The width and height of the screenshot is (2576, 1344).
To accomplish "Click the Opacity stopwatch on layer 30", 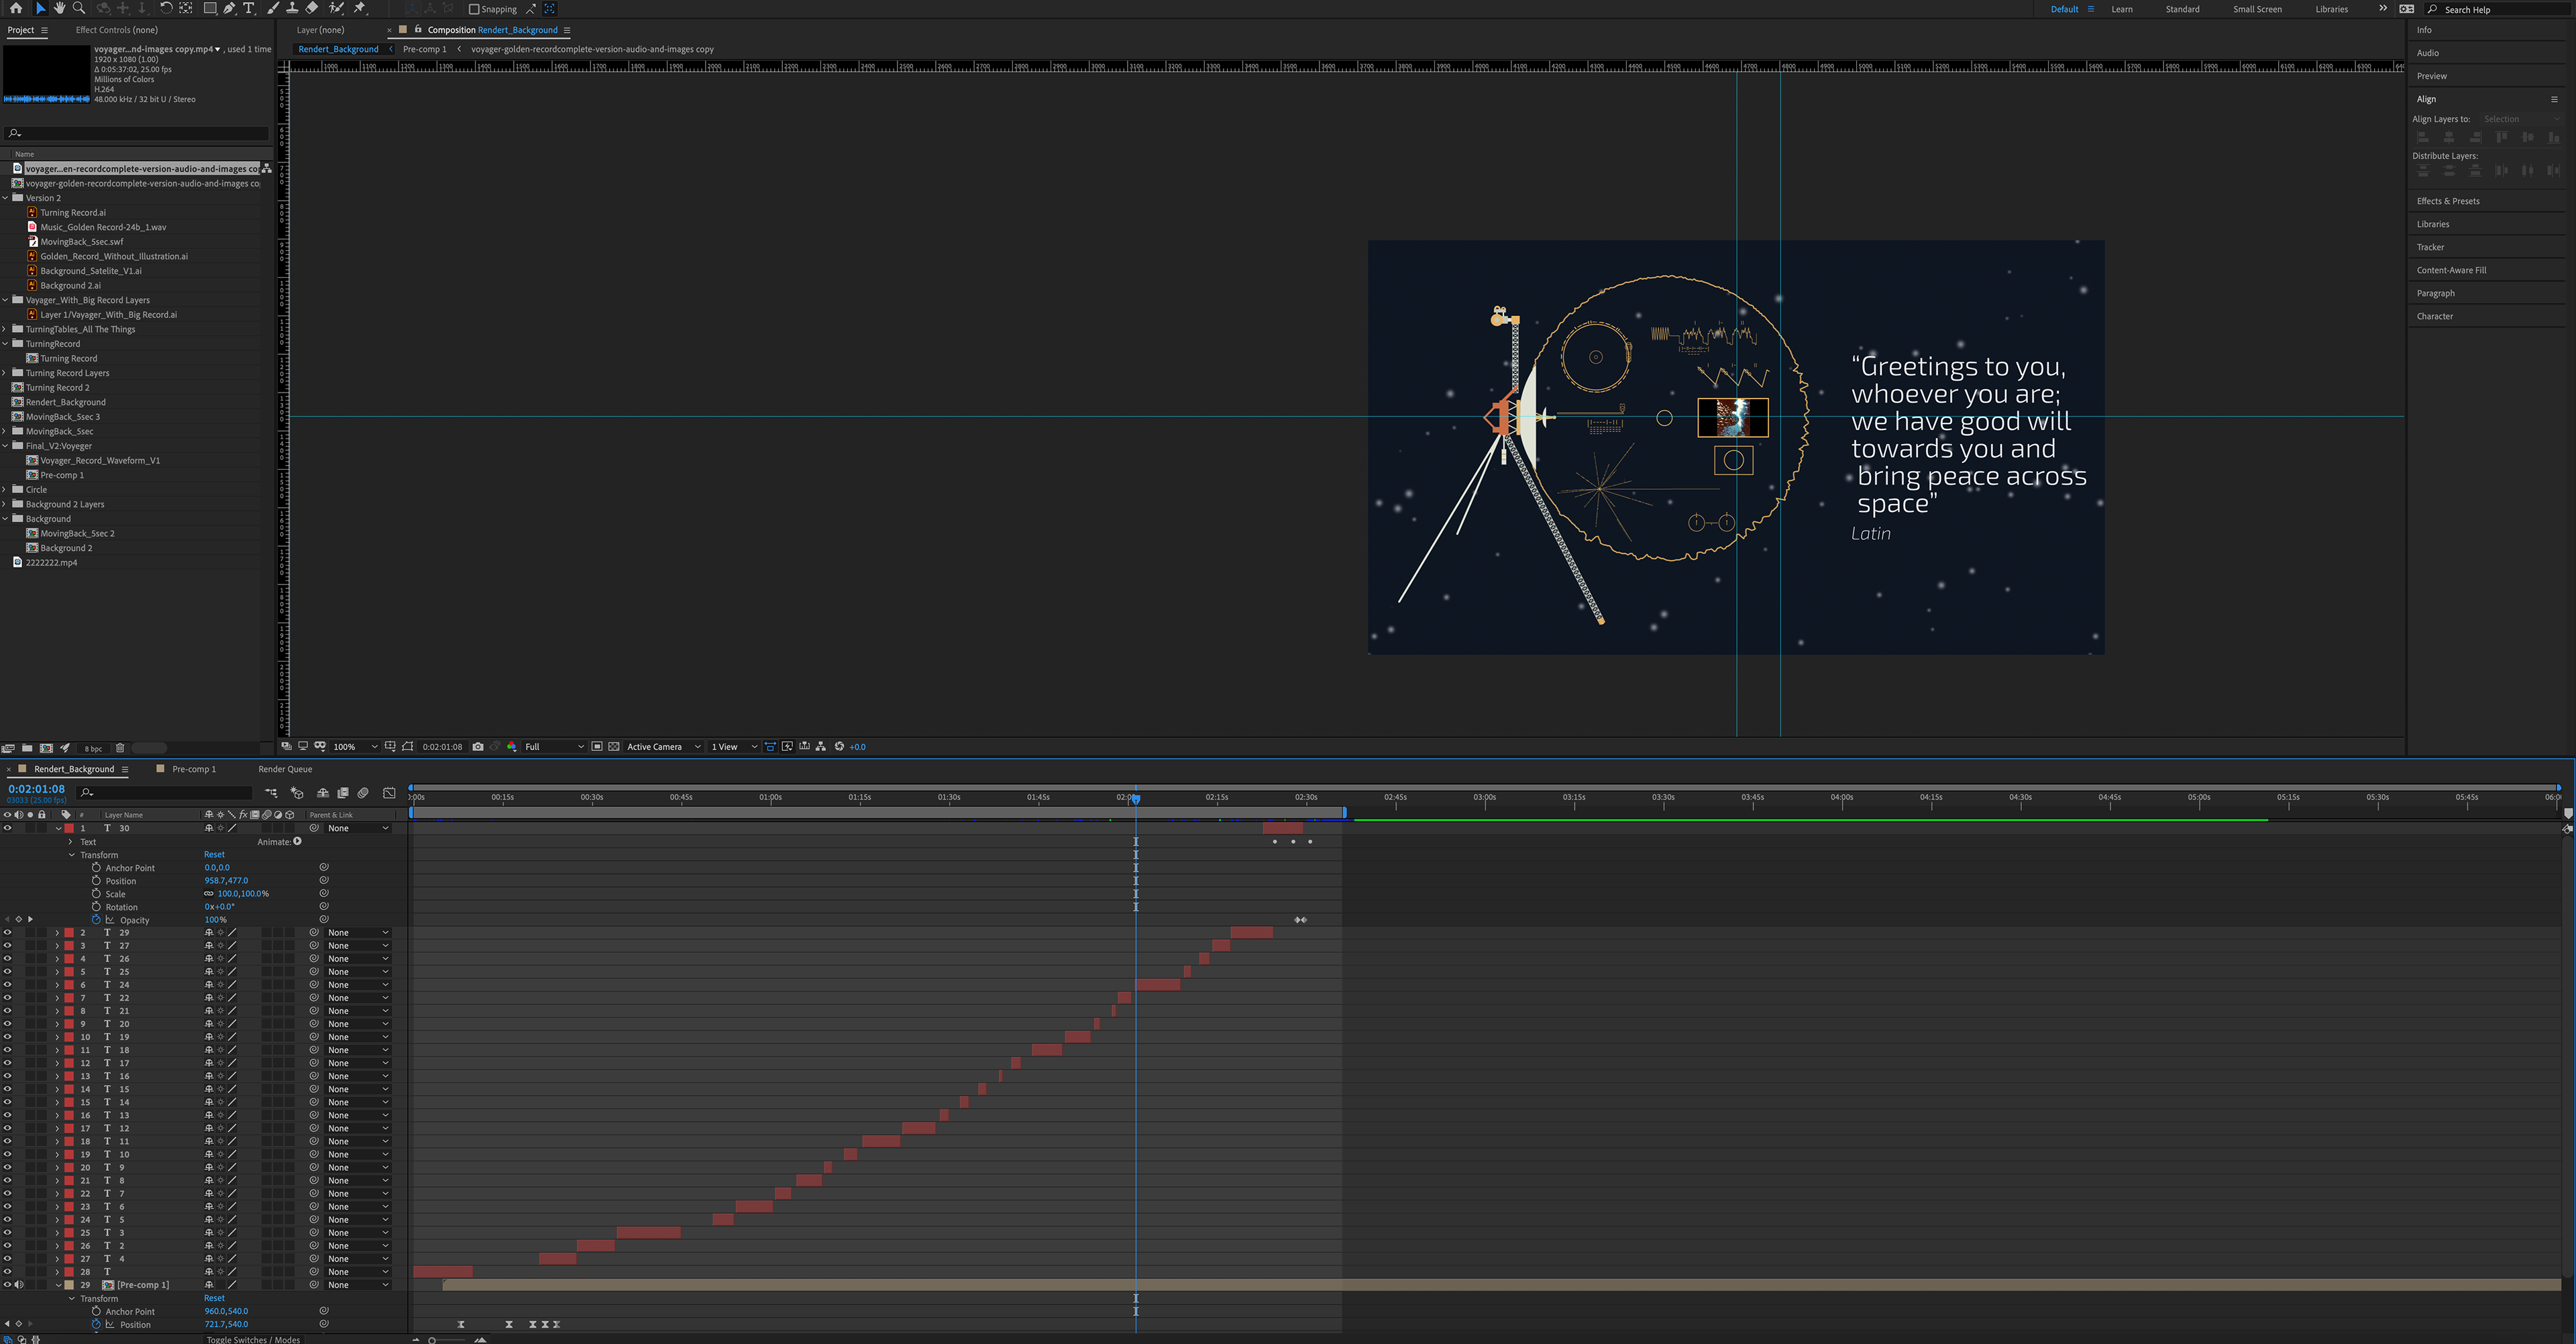I will point(96,920).
